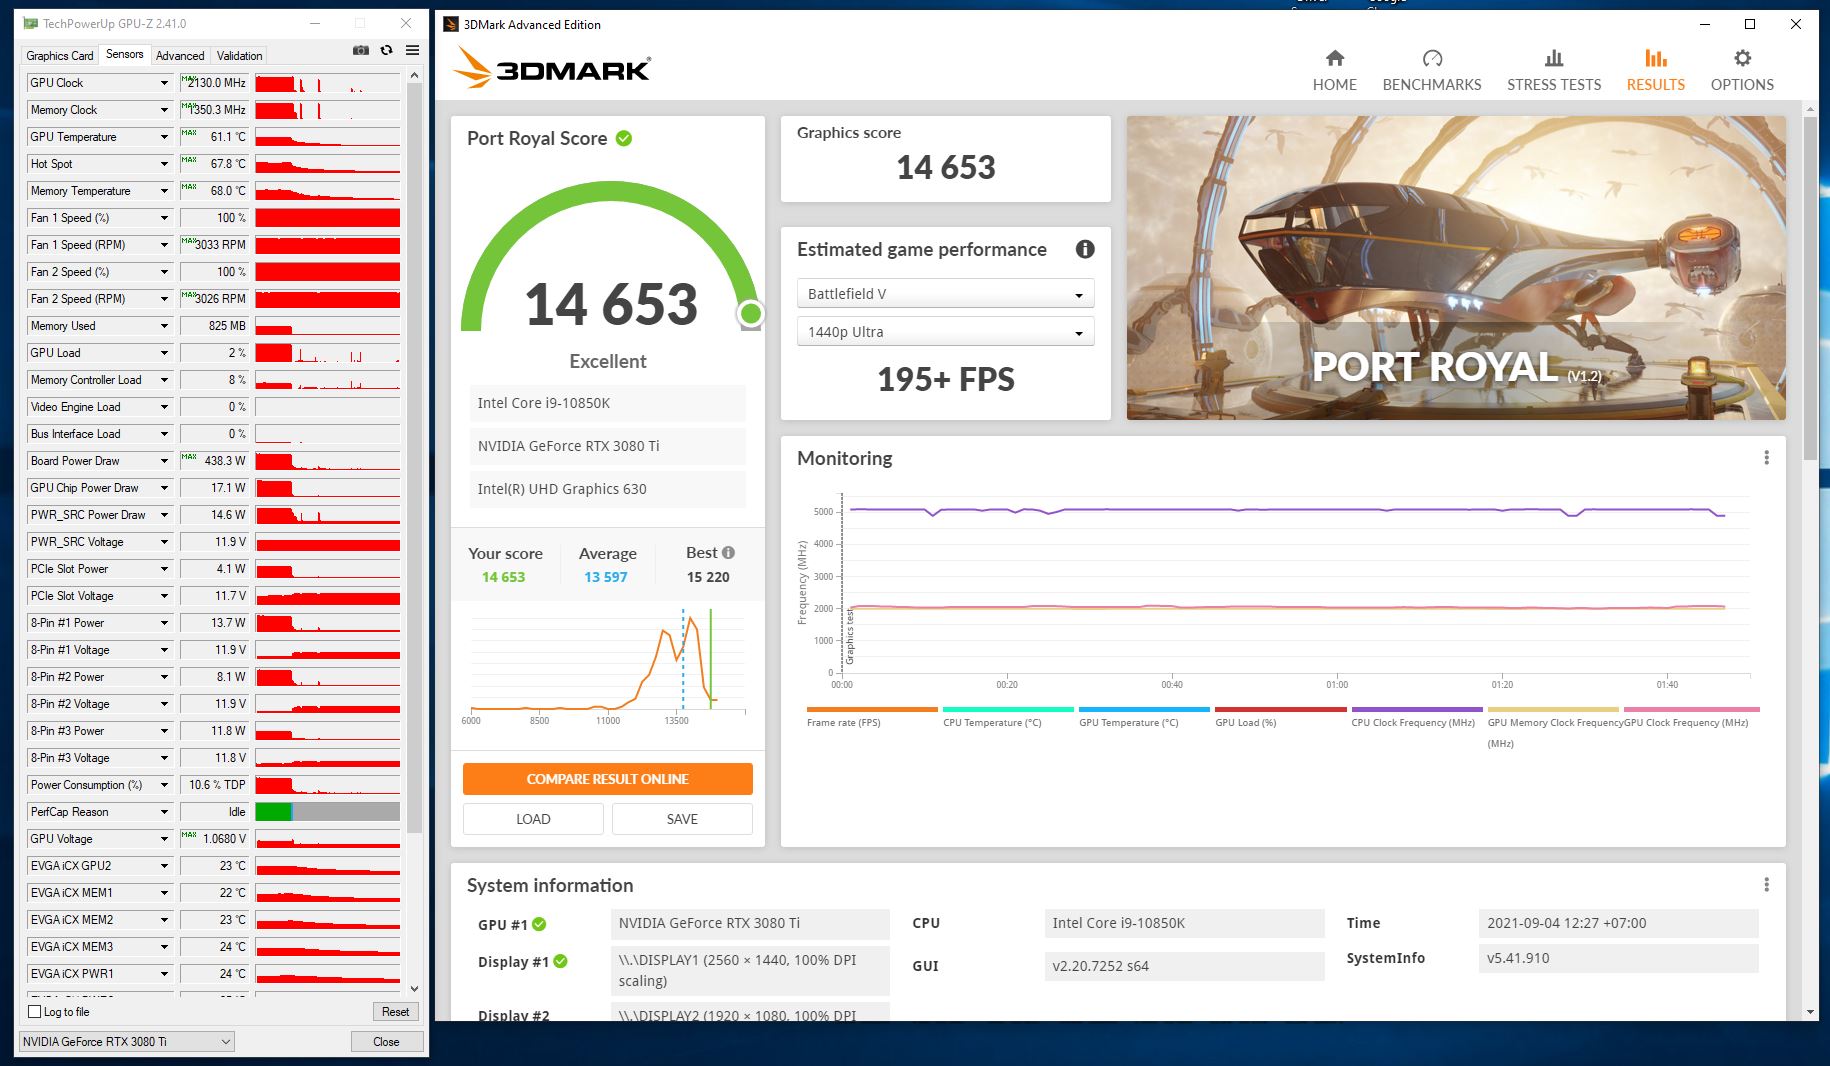Click the GPU-Z refresh icon

[386, 51]
